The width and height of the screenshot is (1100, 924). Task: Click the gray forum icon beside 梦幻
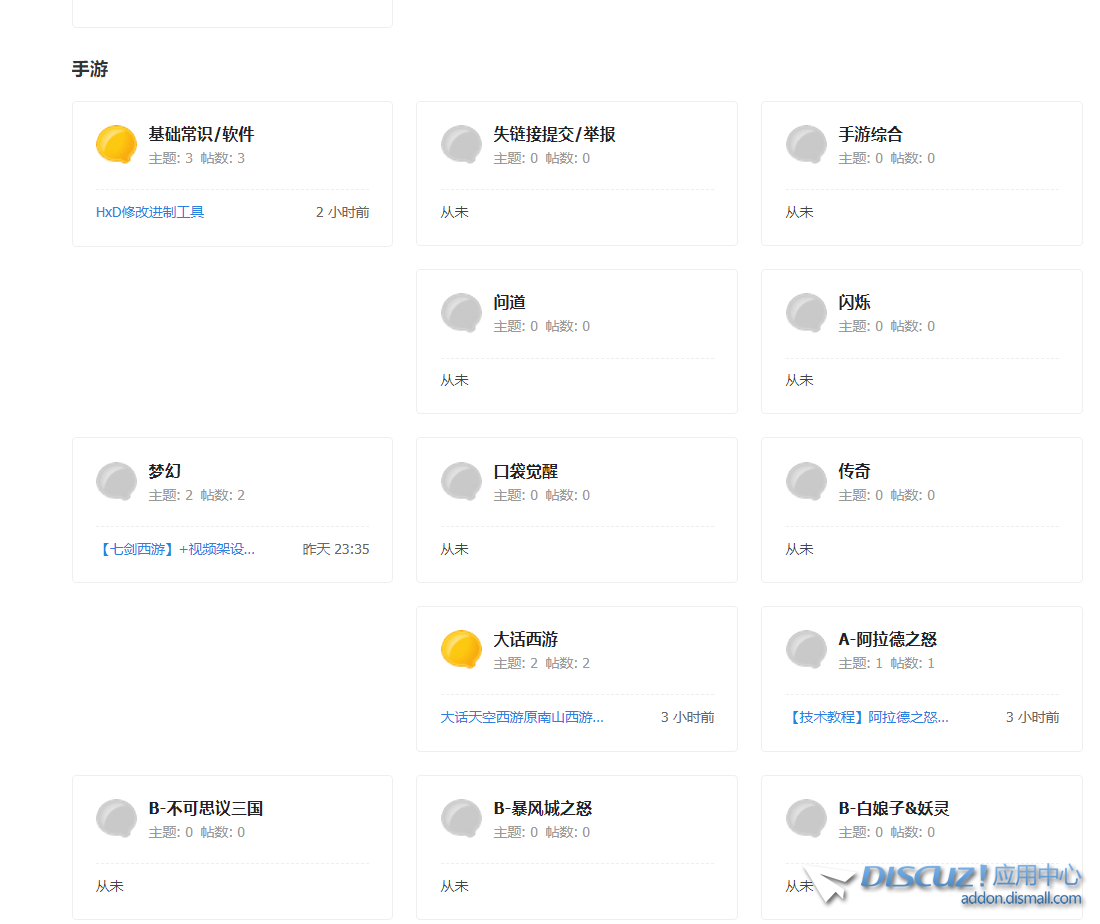pyautogui.click(x=116, y=482)
